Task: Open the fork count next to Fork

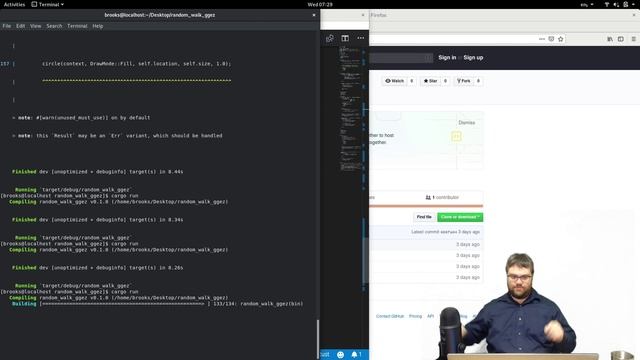Action: pos(478,81)
